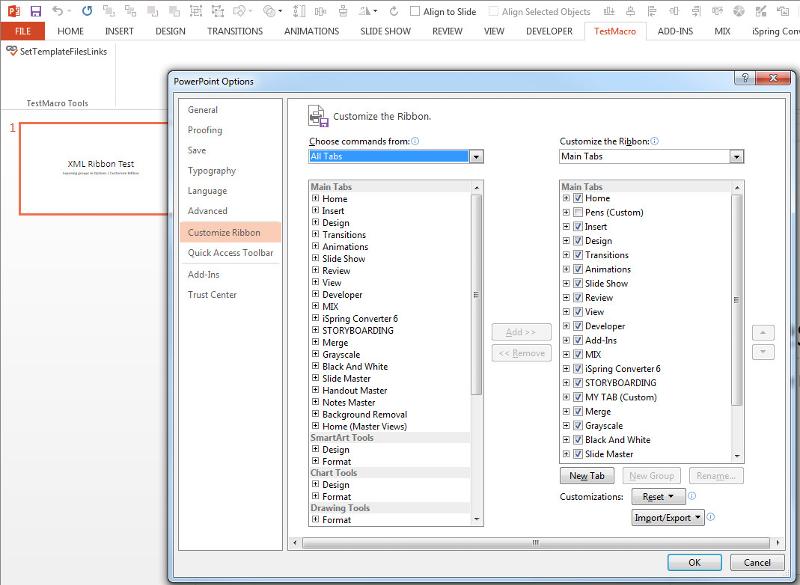This screenshot has height=585, width=800.
Task: Click the New Tab button
Action: tap(587, 475)
